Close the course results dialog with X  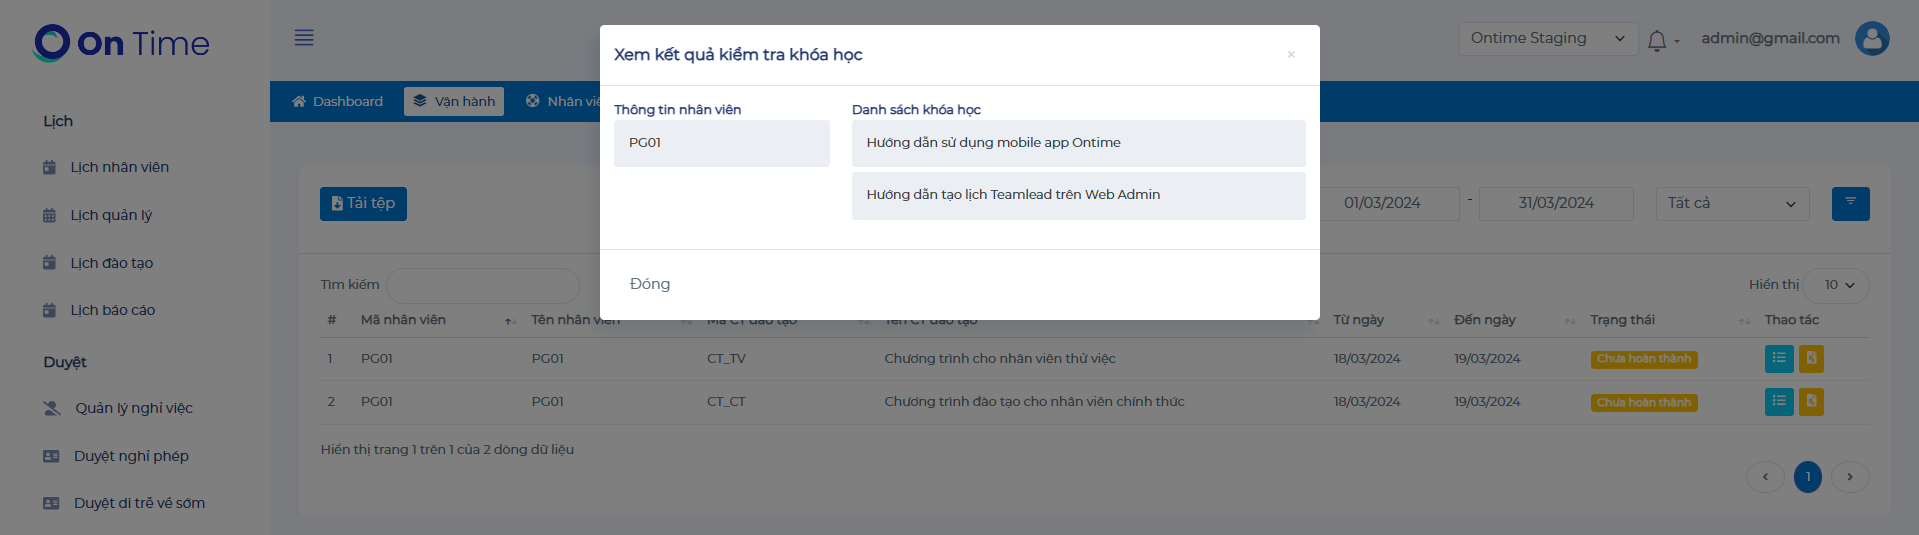click(x=1291, y=55)
